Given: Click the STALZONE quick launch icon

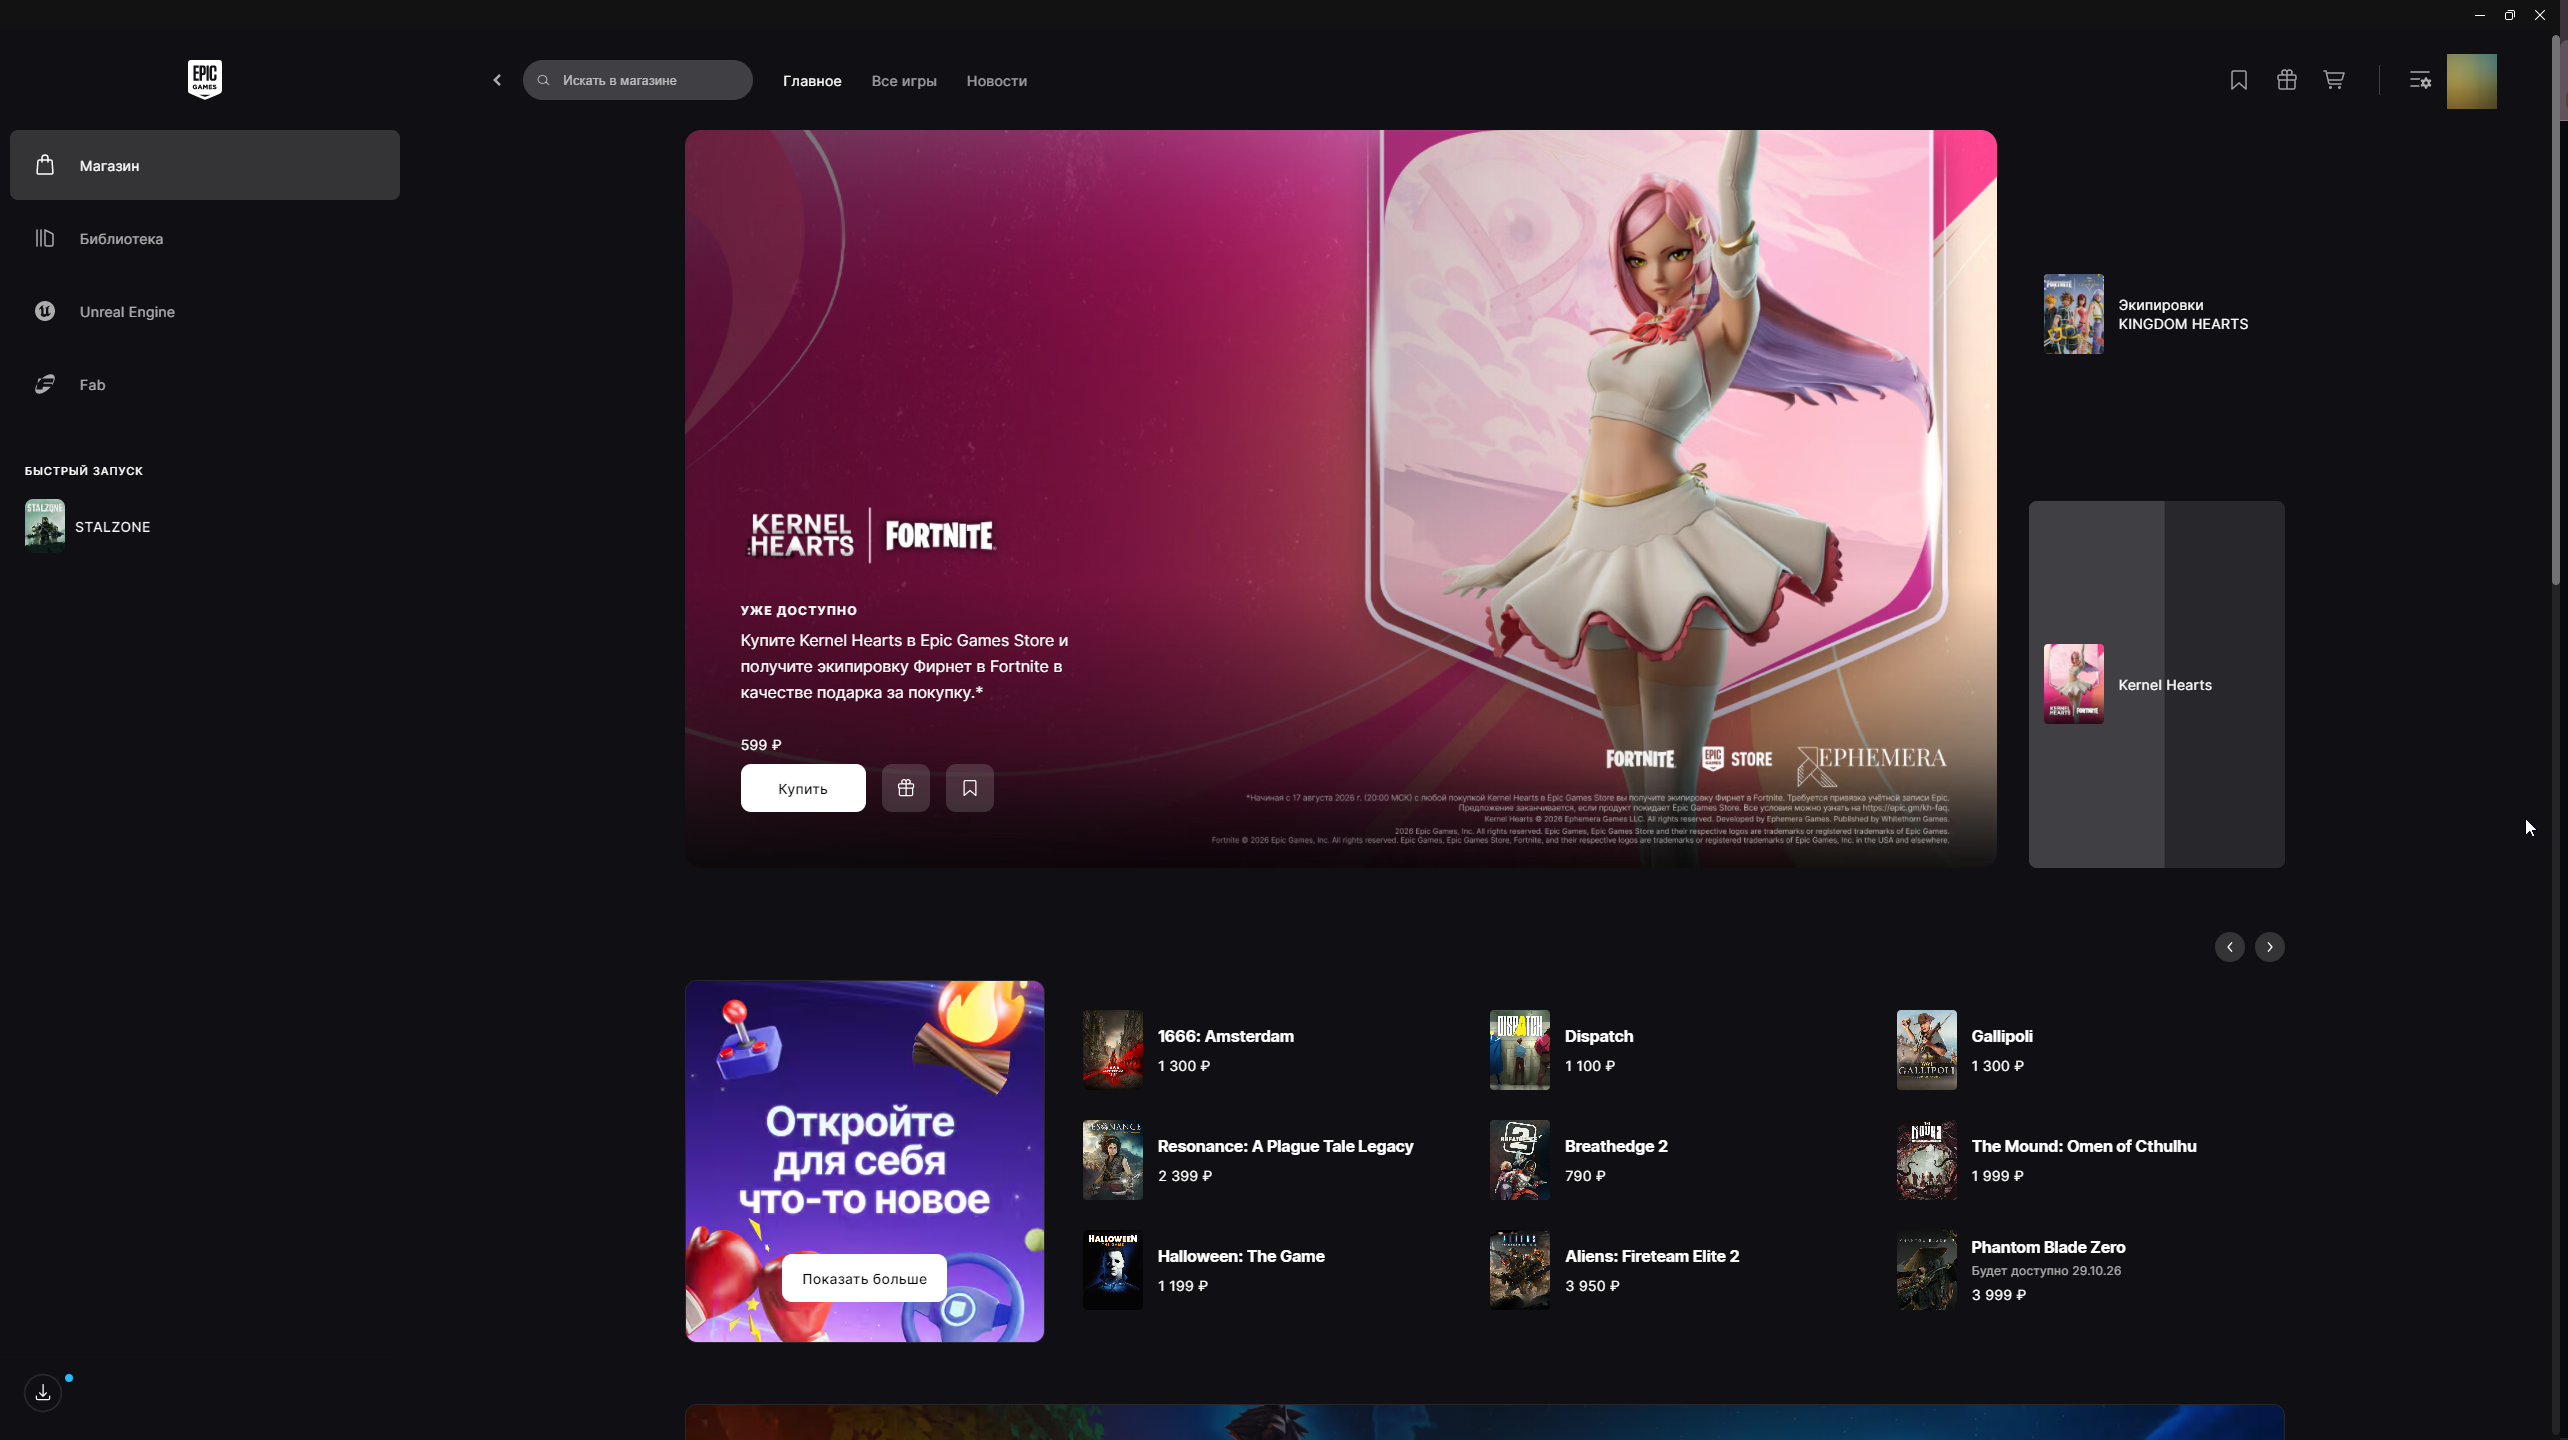Looking at the screenshot, I should point(45,526).
